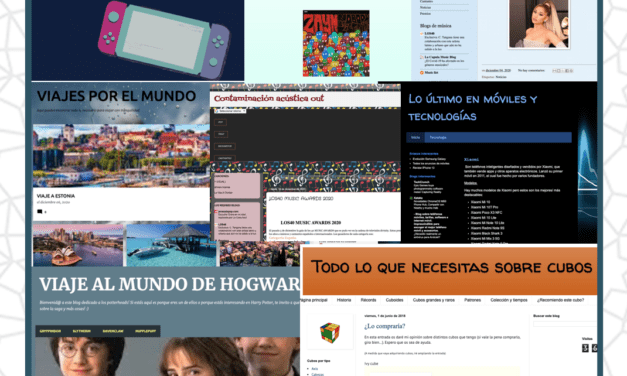Open the 'Colección y tiempos' tab
Viewport: 627px width, 376px height.
click(x=509, y=300)
